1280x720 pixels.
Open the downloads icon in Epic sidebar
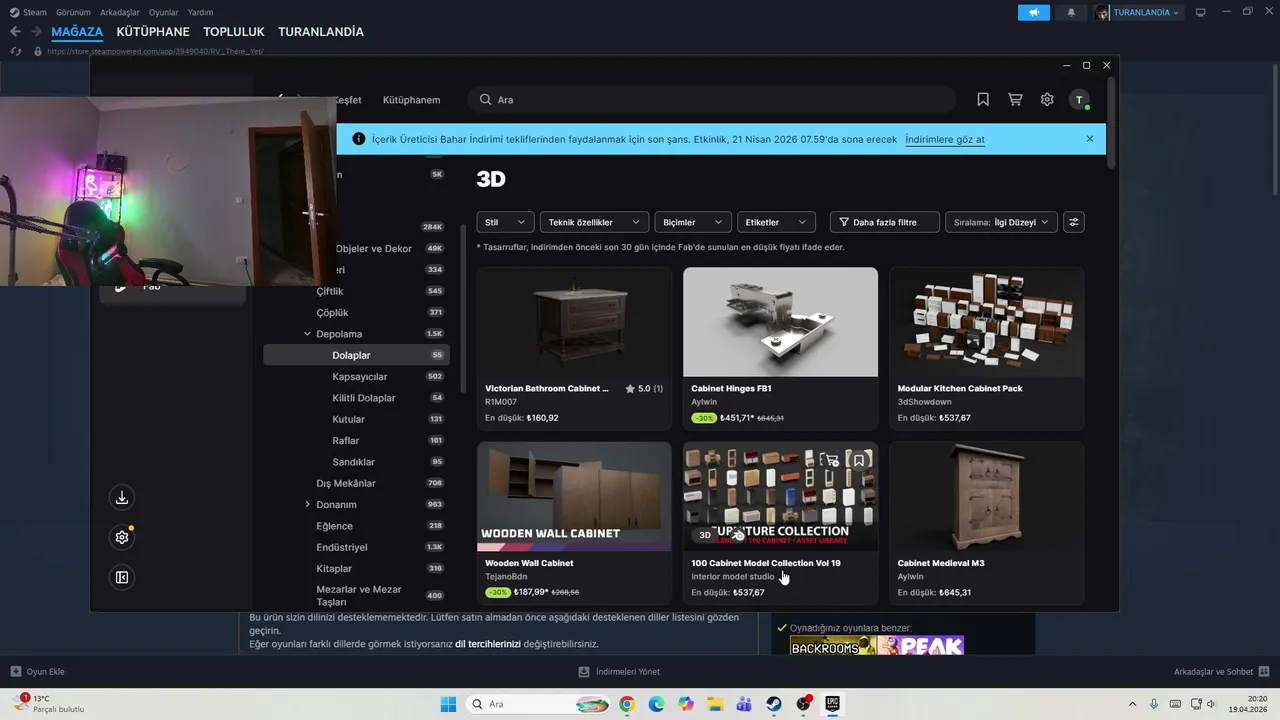click(x=122, y=497)
